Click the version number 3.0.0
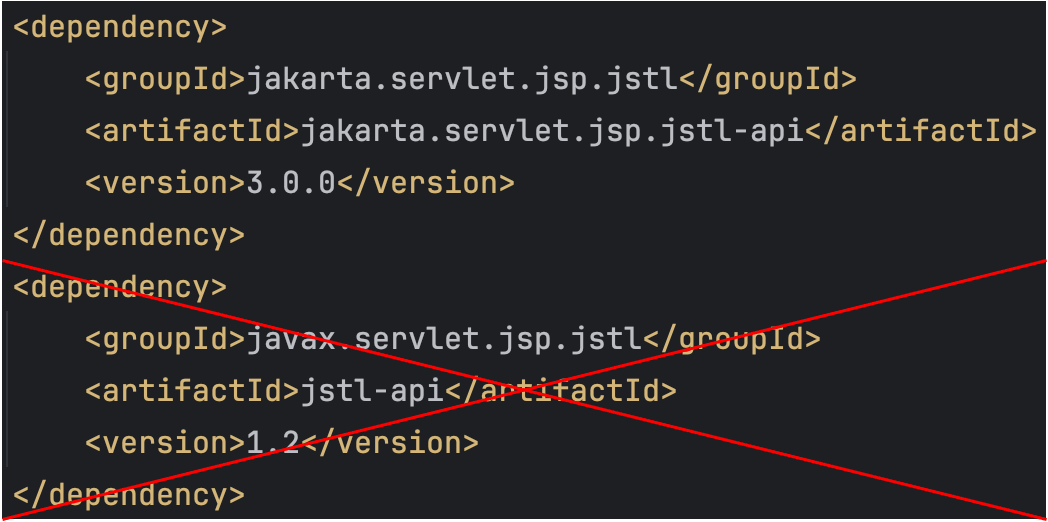The height and width of the screenshot is (522, 1048). click(x=291, y=183)
